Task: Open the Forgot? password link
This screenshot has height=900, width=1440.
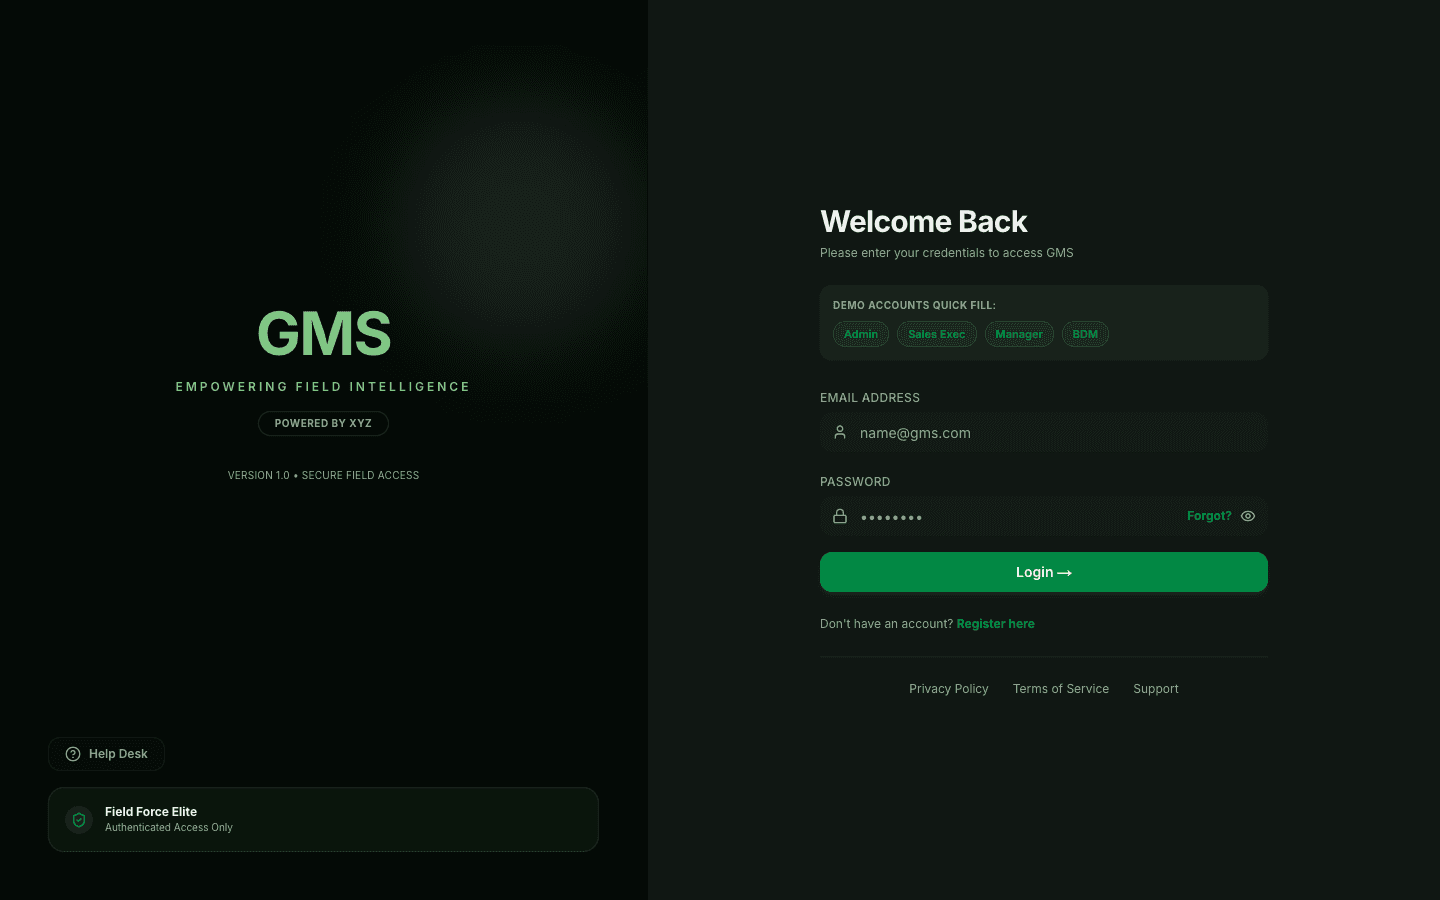Action: (x=1209, y=516)
